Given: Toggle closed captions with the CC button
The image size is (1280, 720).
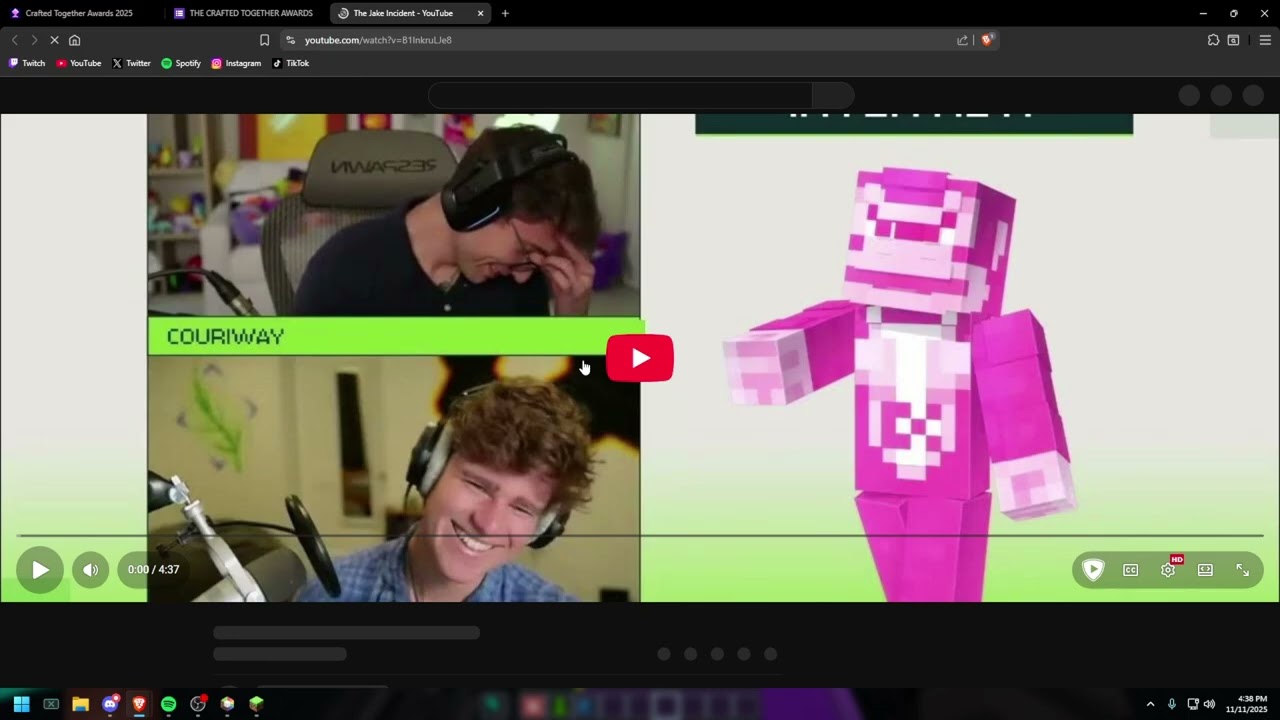Looking at the screenshot, I should (x=1130, y=570).
